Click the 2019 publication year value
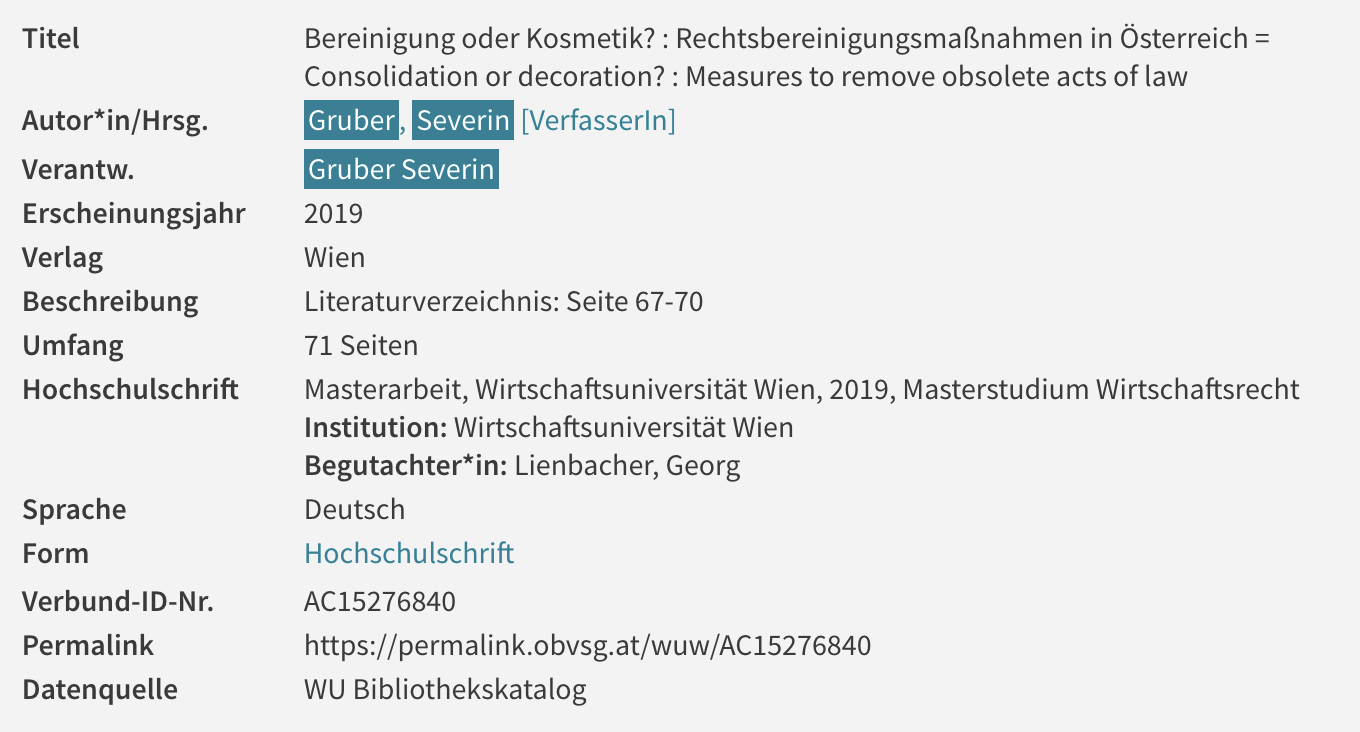 333,213
